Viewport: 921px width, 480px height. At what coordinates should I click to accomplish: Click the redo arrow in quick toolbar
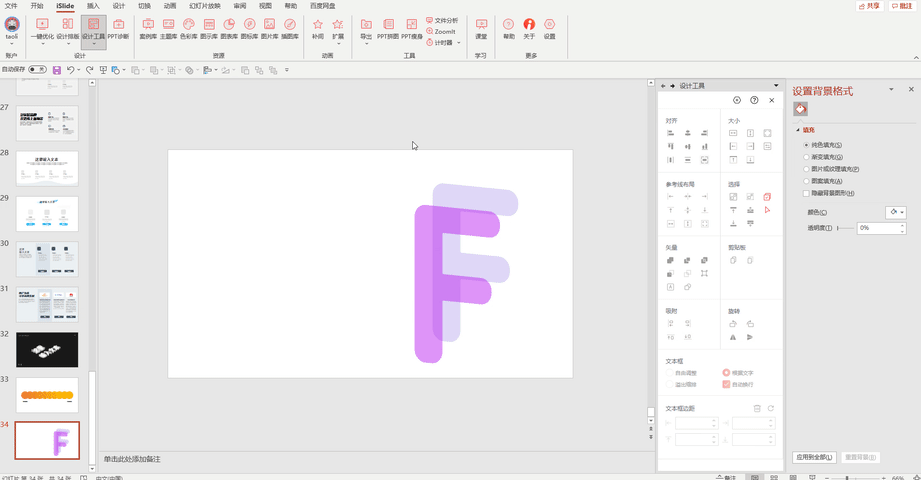point(90,70)
